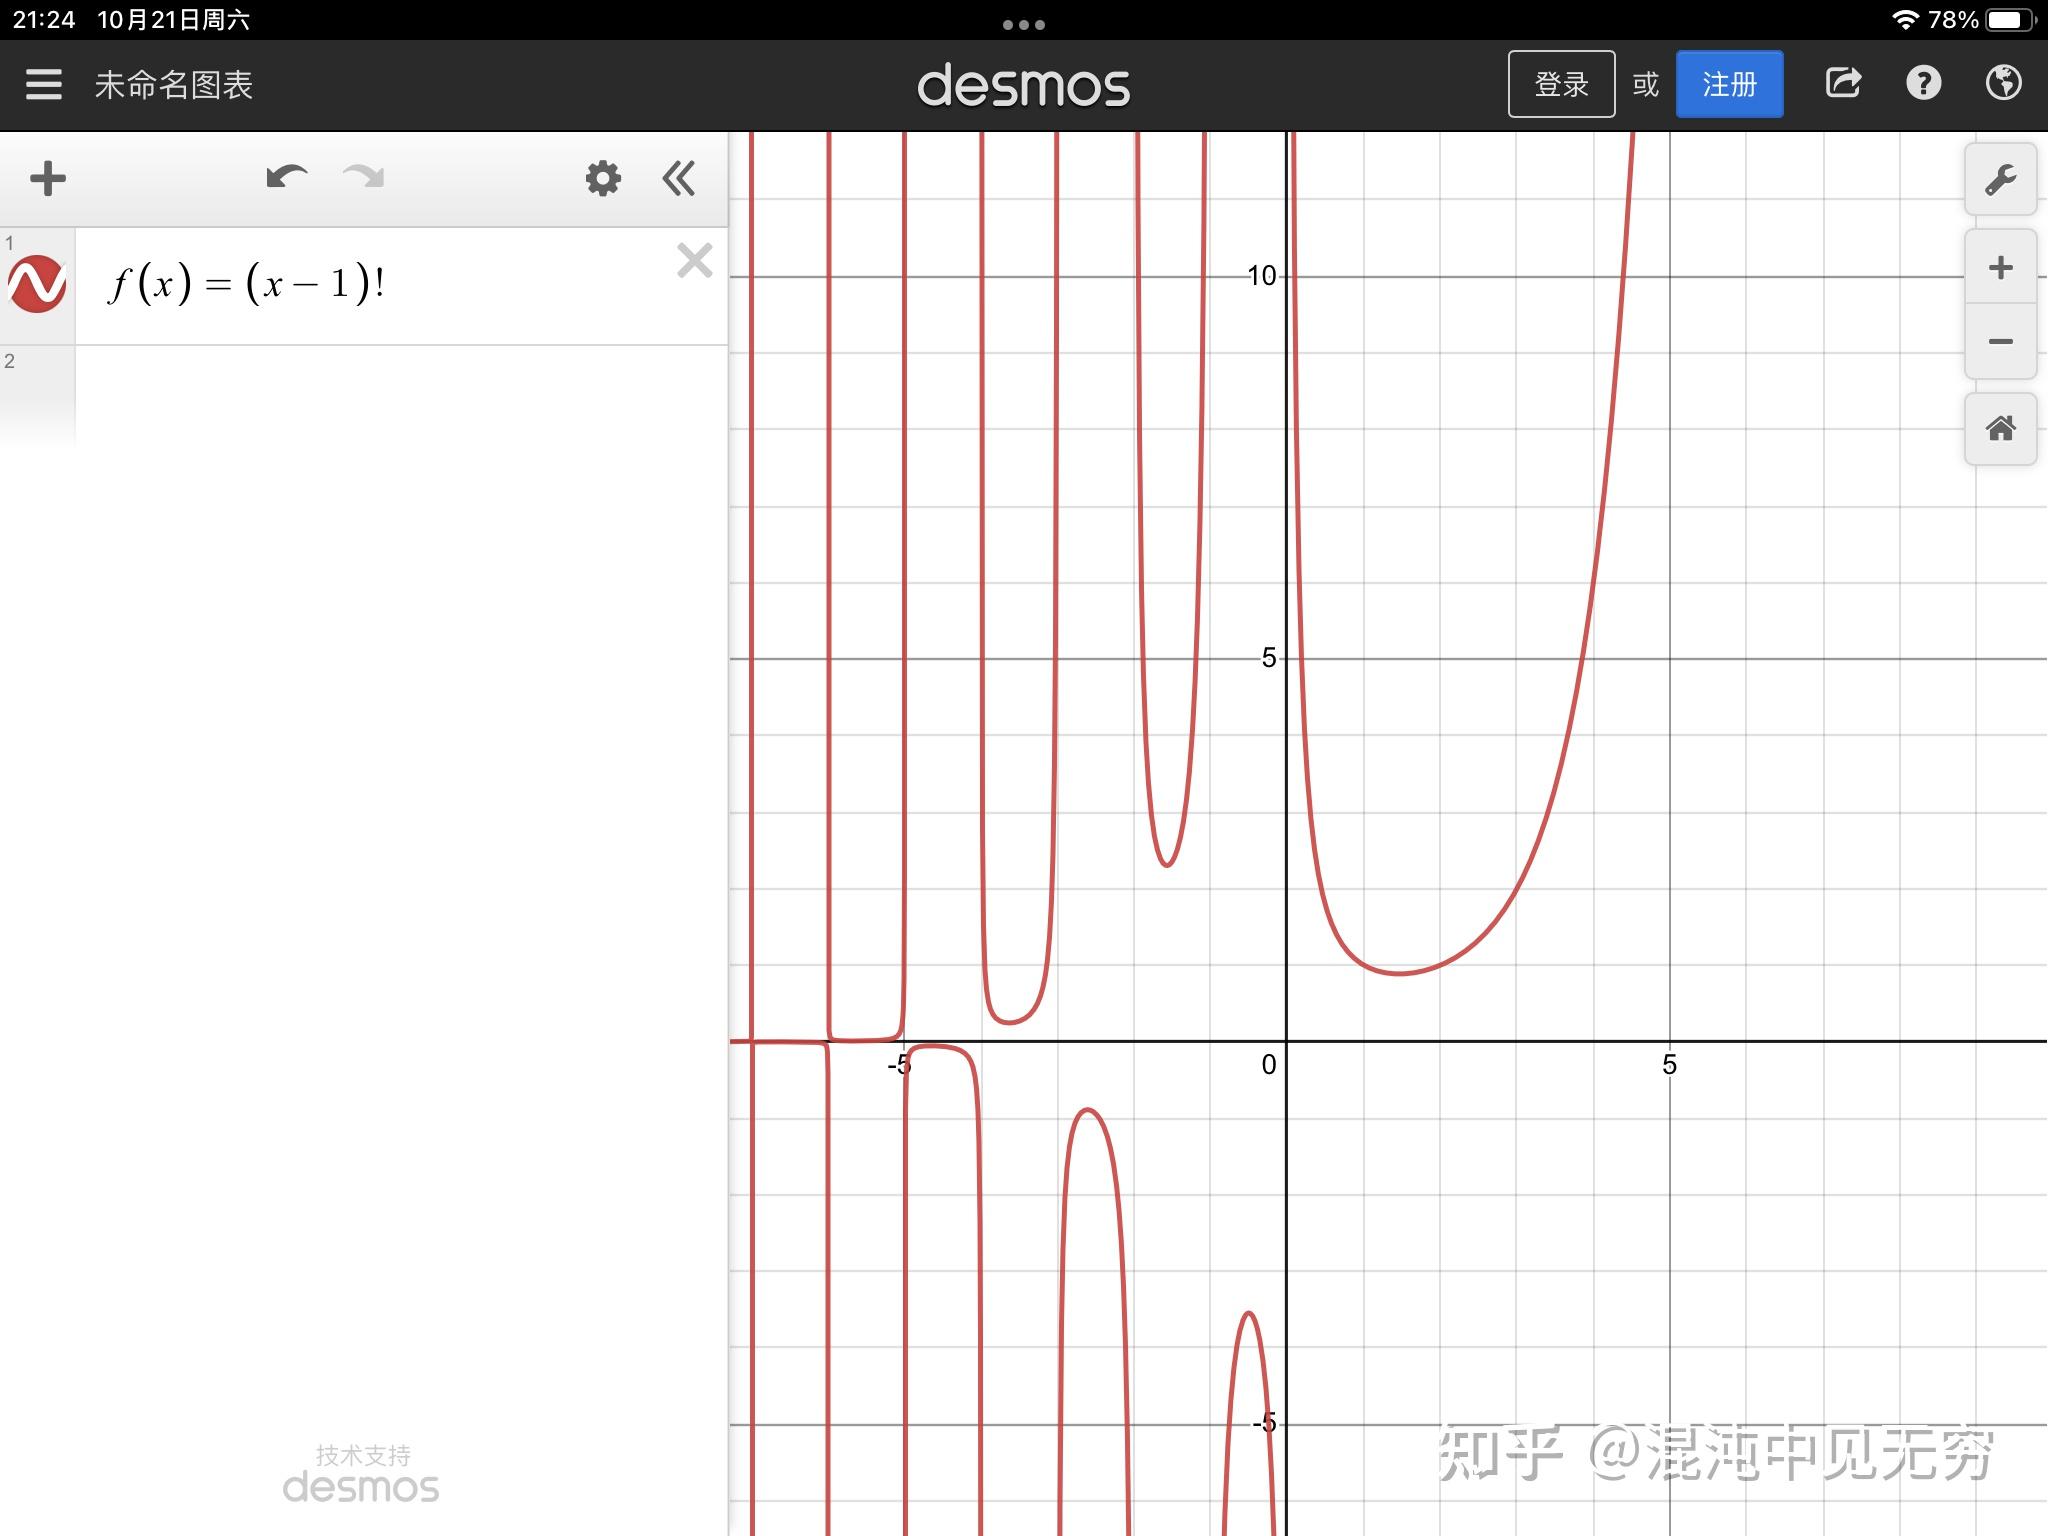Viewport: 2048px width, 1536px height.
Task: Open graph settings wrench
Action: (x=2000, y=181)
